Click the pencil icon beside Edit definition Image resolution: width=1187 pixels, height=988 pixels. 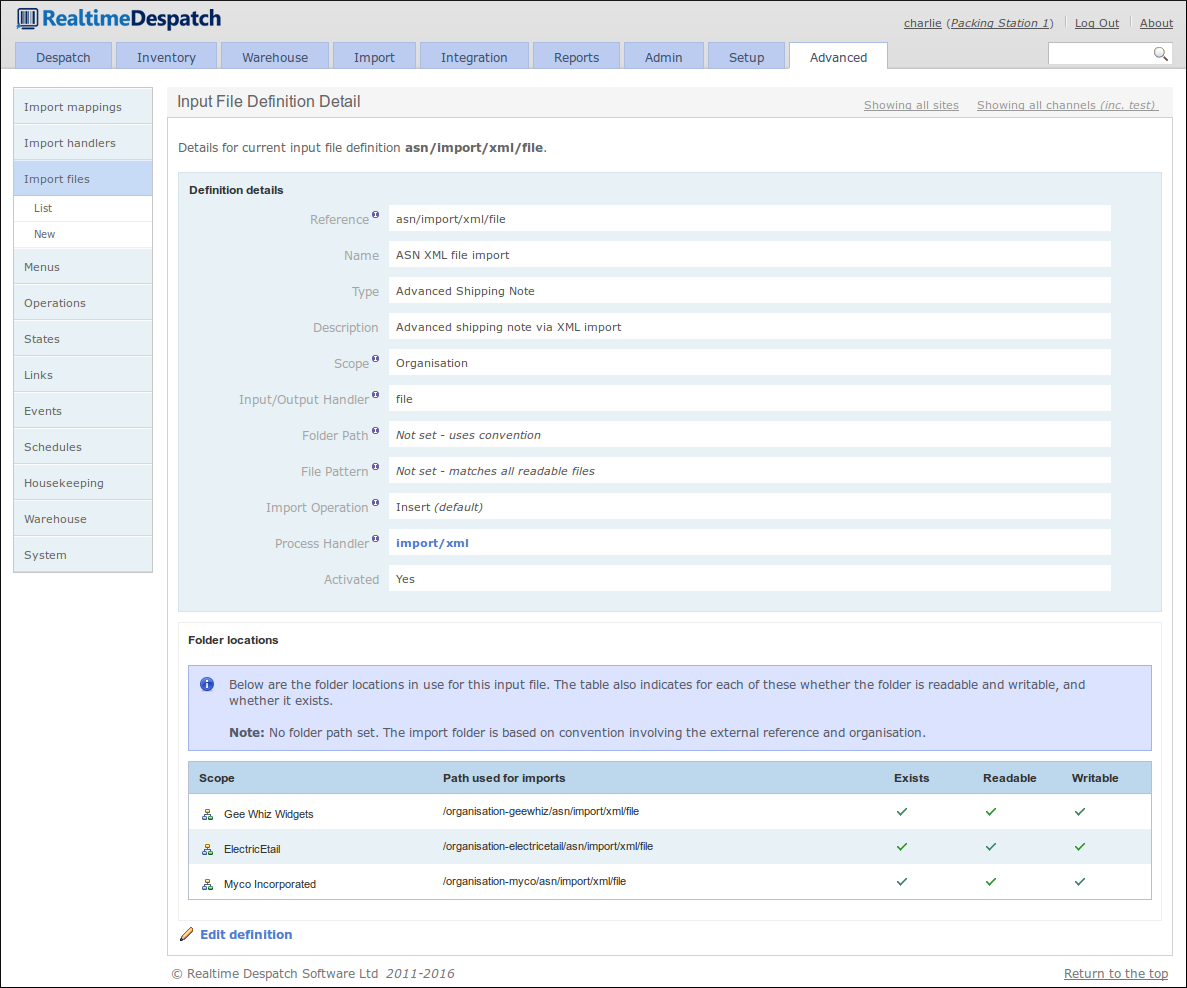click(186, 934)
